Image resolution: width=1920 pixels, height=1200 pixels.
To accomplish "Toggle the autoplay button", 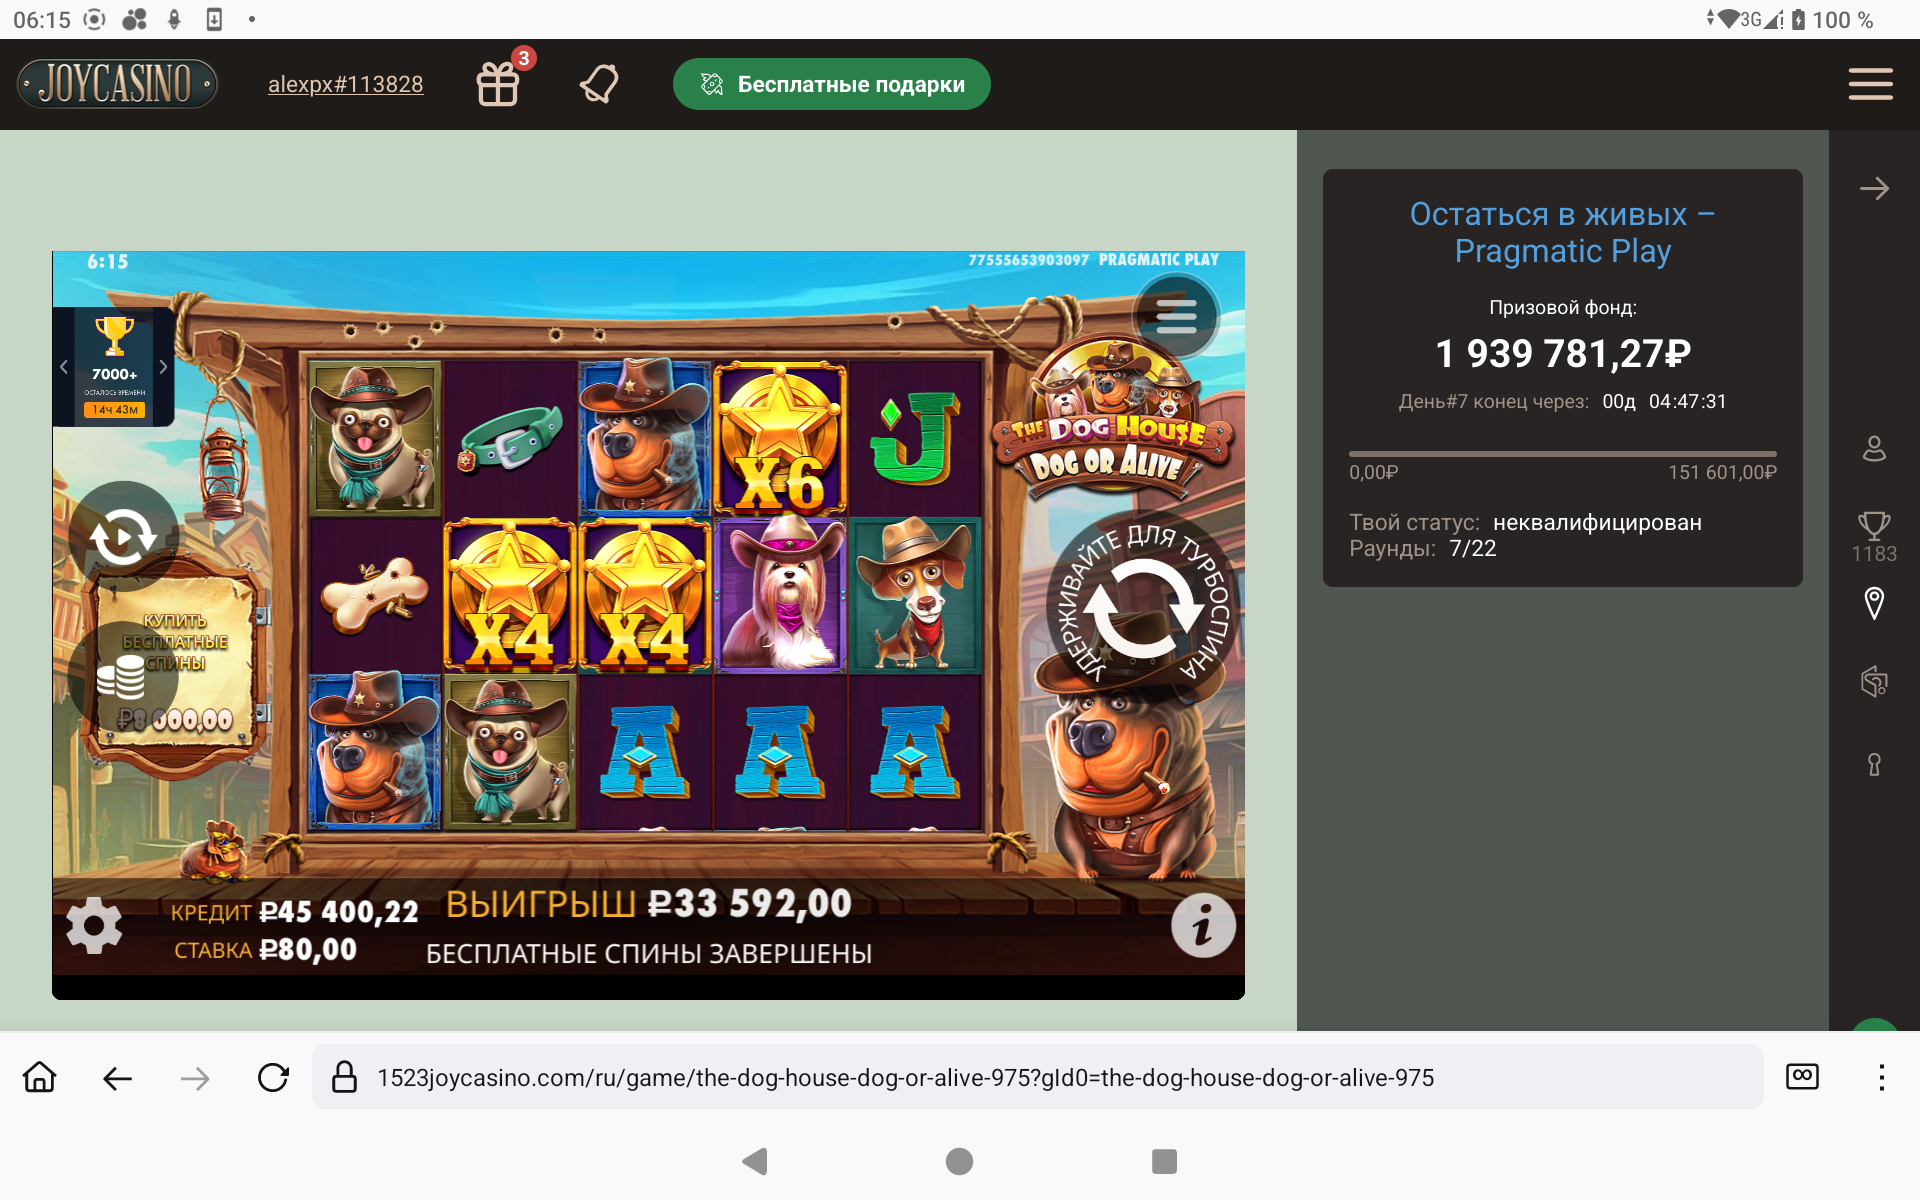I will pyautogui.click(x=123, y=537).
